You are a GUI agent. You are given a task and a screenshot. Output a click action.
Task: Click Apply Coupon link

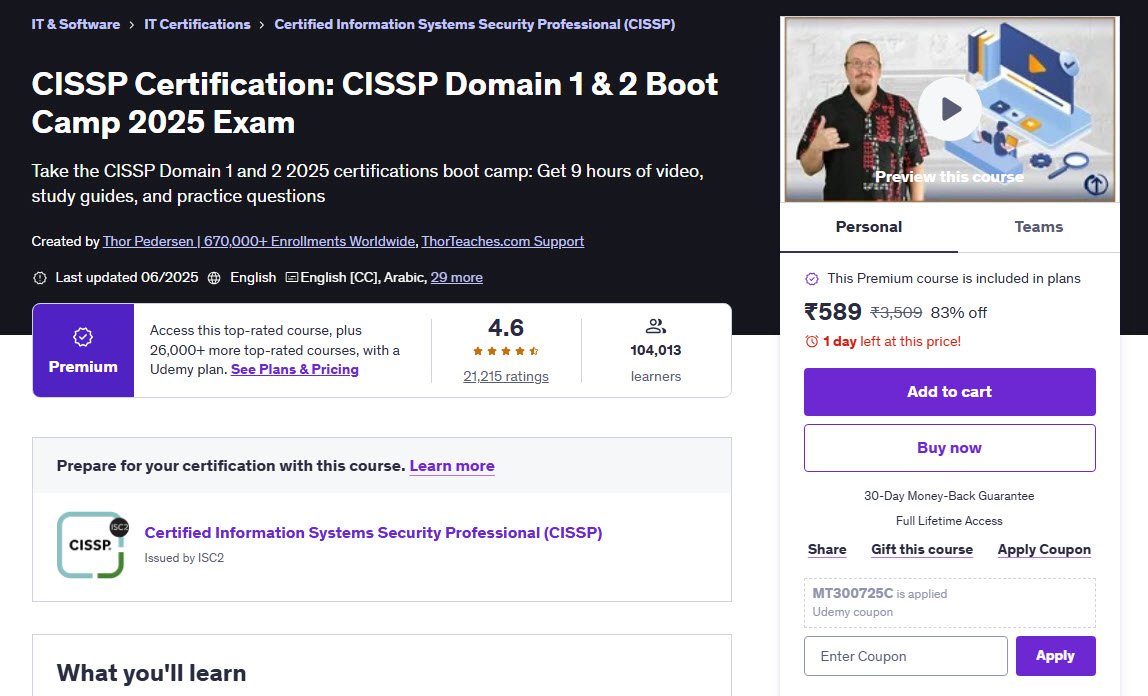tap(1044, 550)
